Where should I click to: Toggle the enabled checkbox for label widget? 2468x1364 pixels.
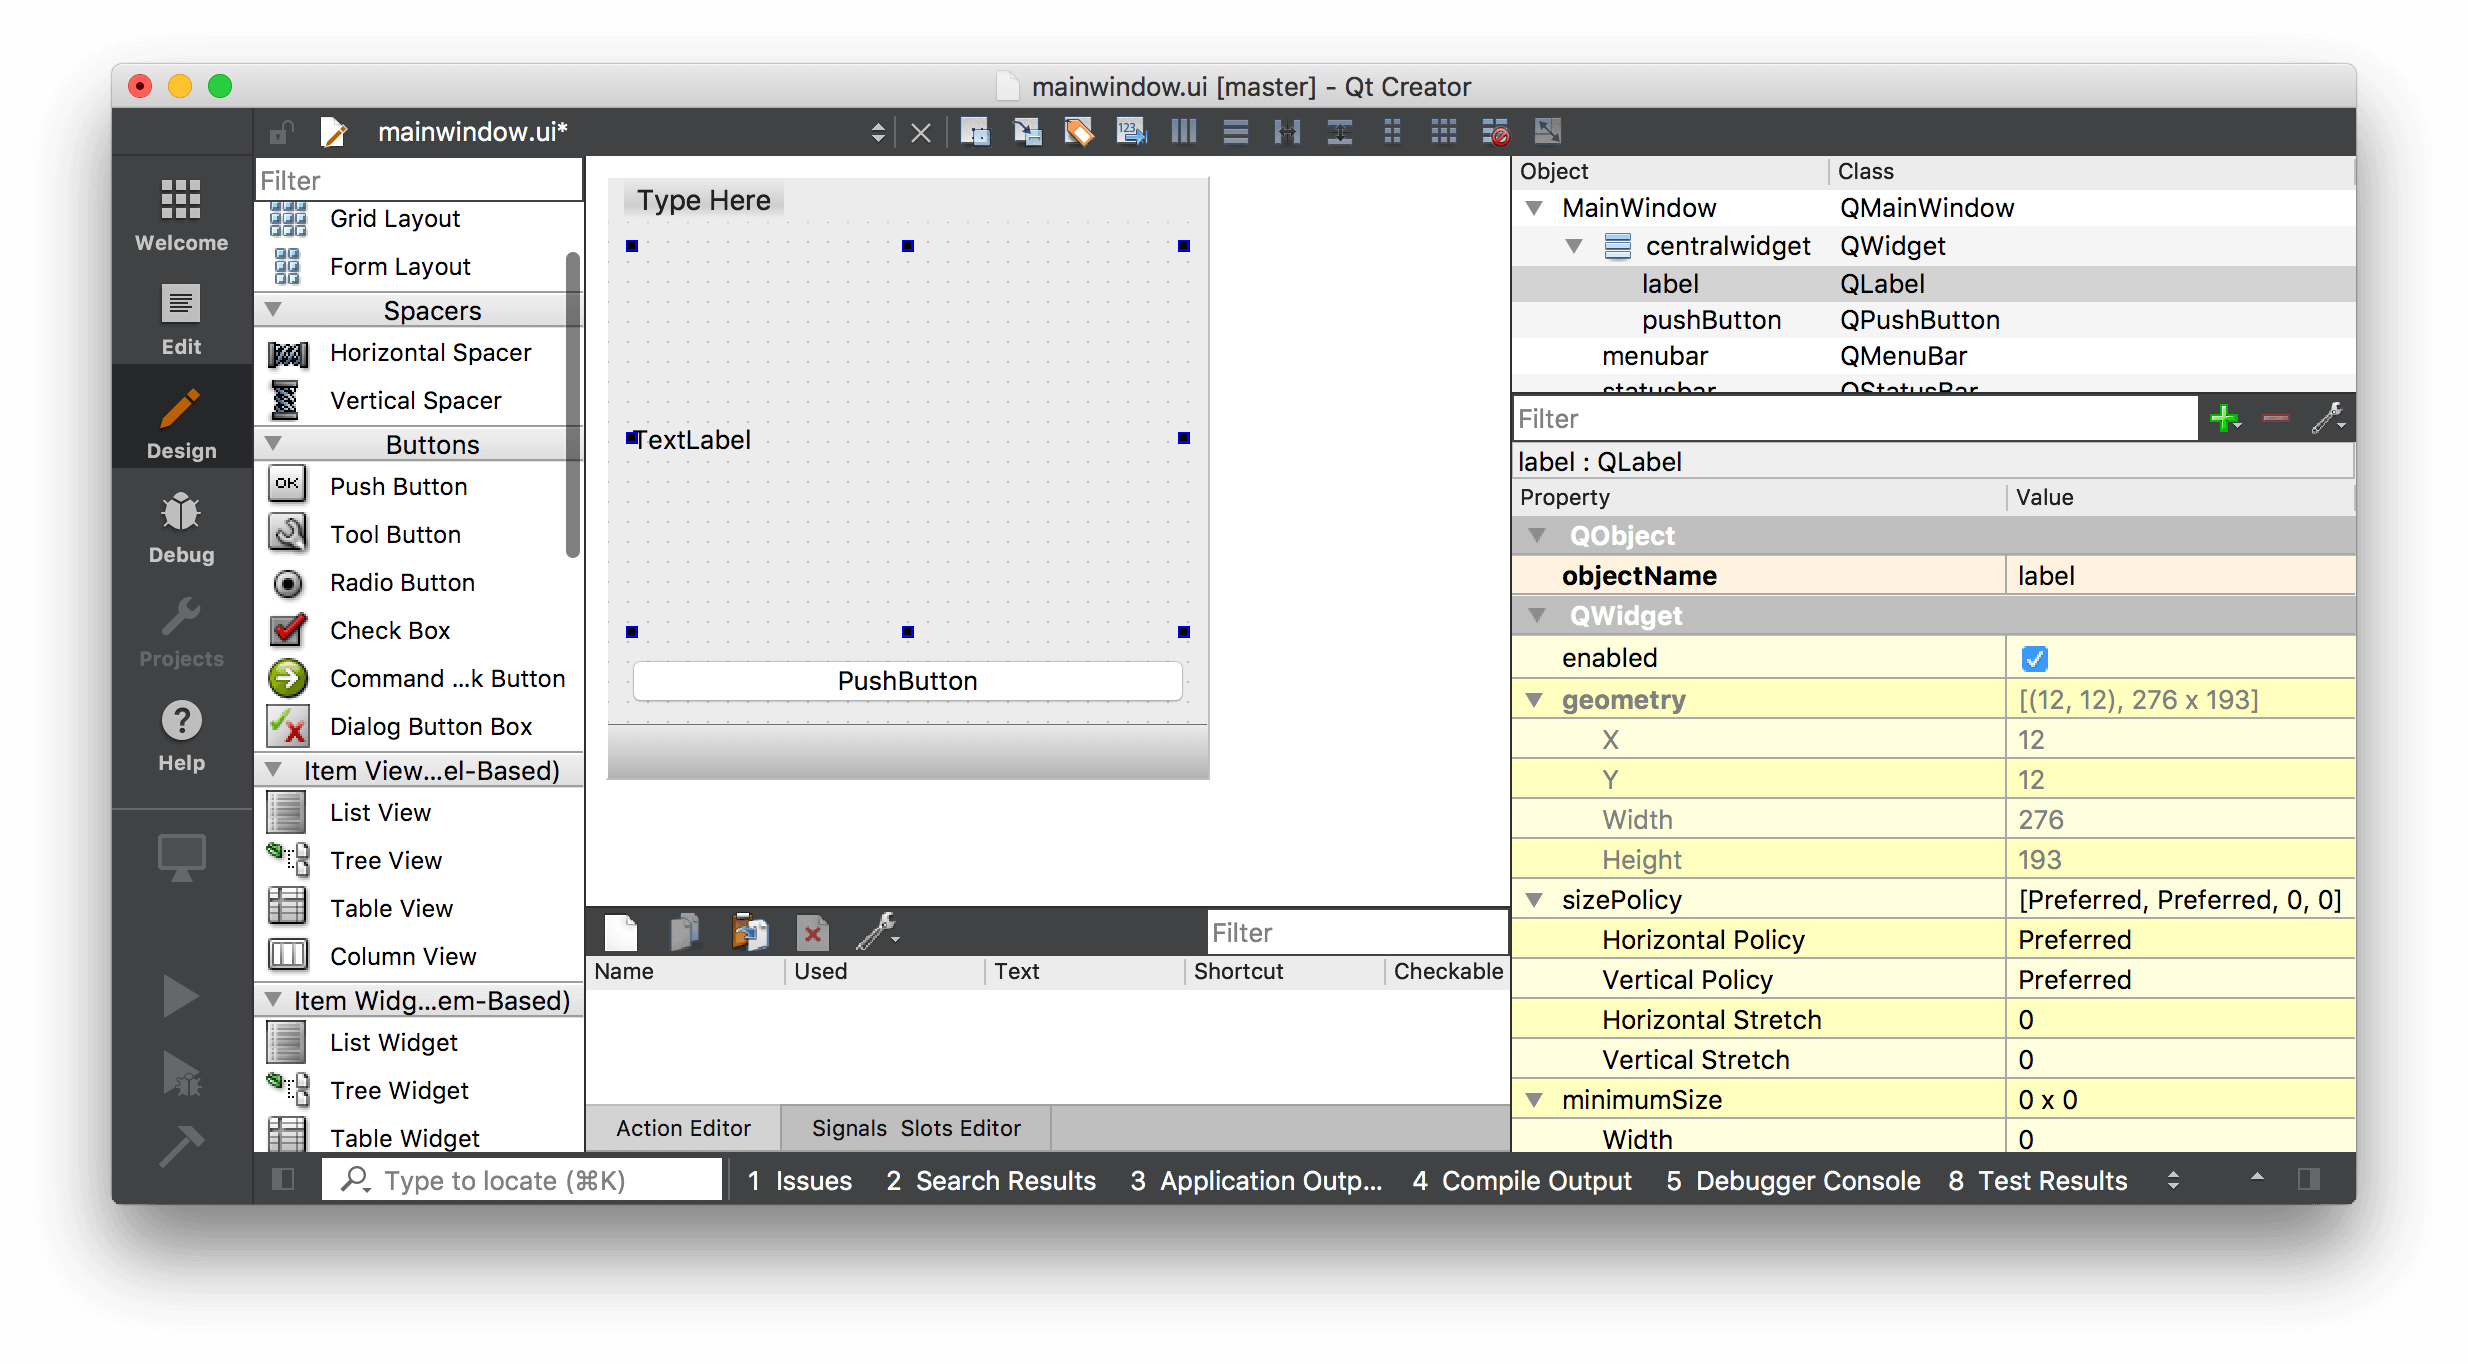[x=2037, y=657]
